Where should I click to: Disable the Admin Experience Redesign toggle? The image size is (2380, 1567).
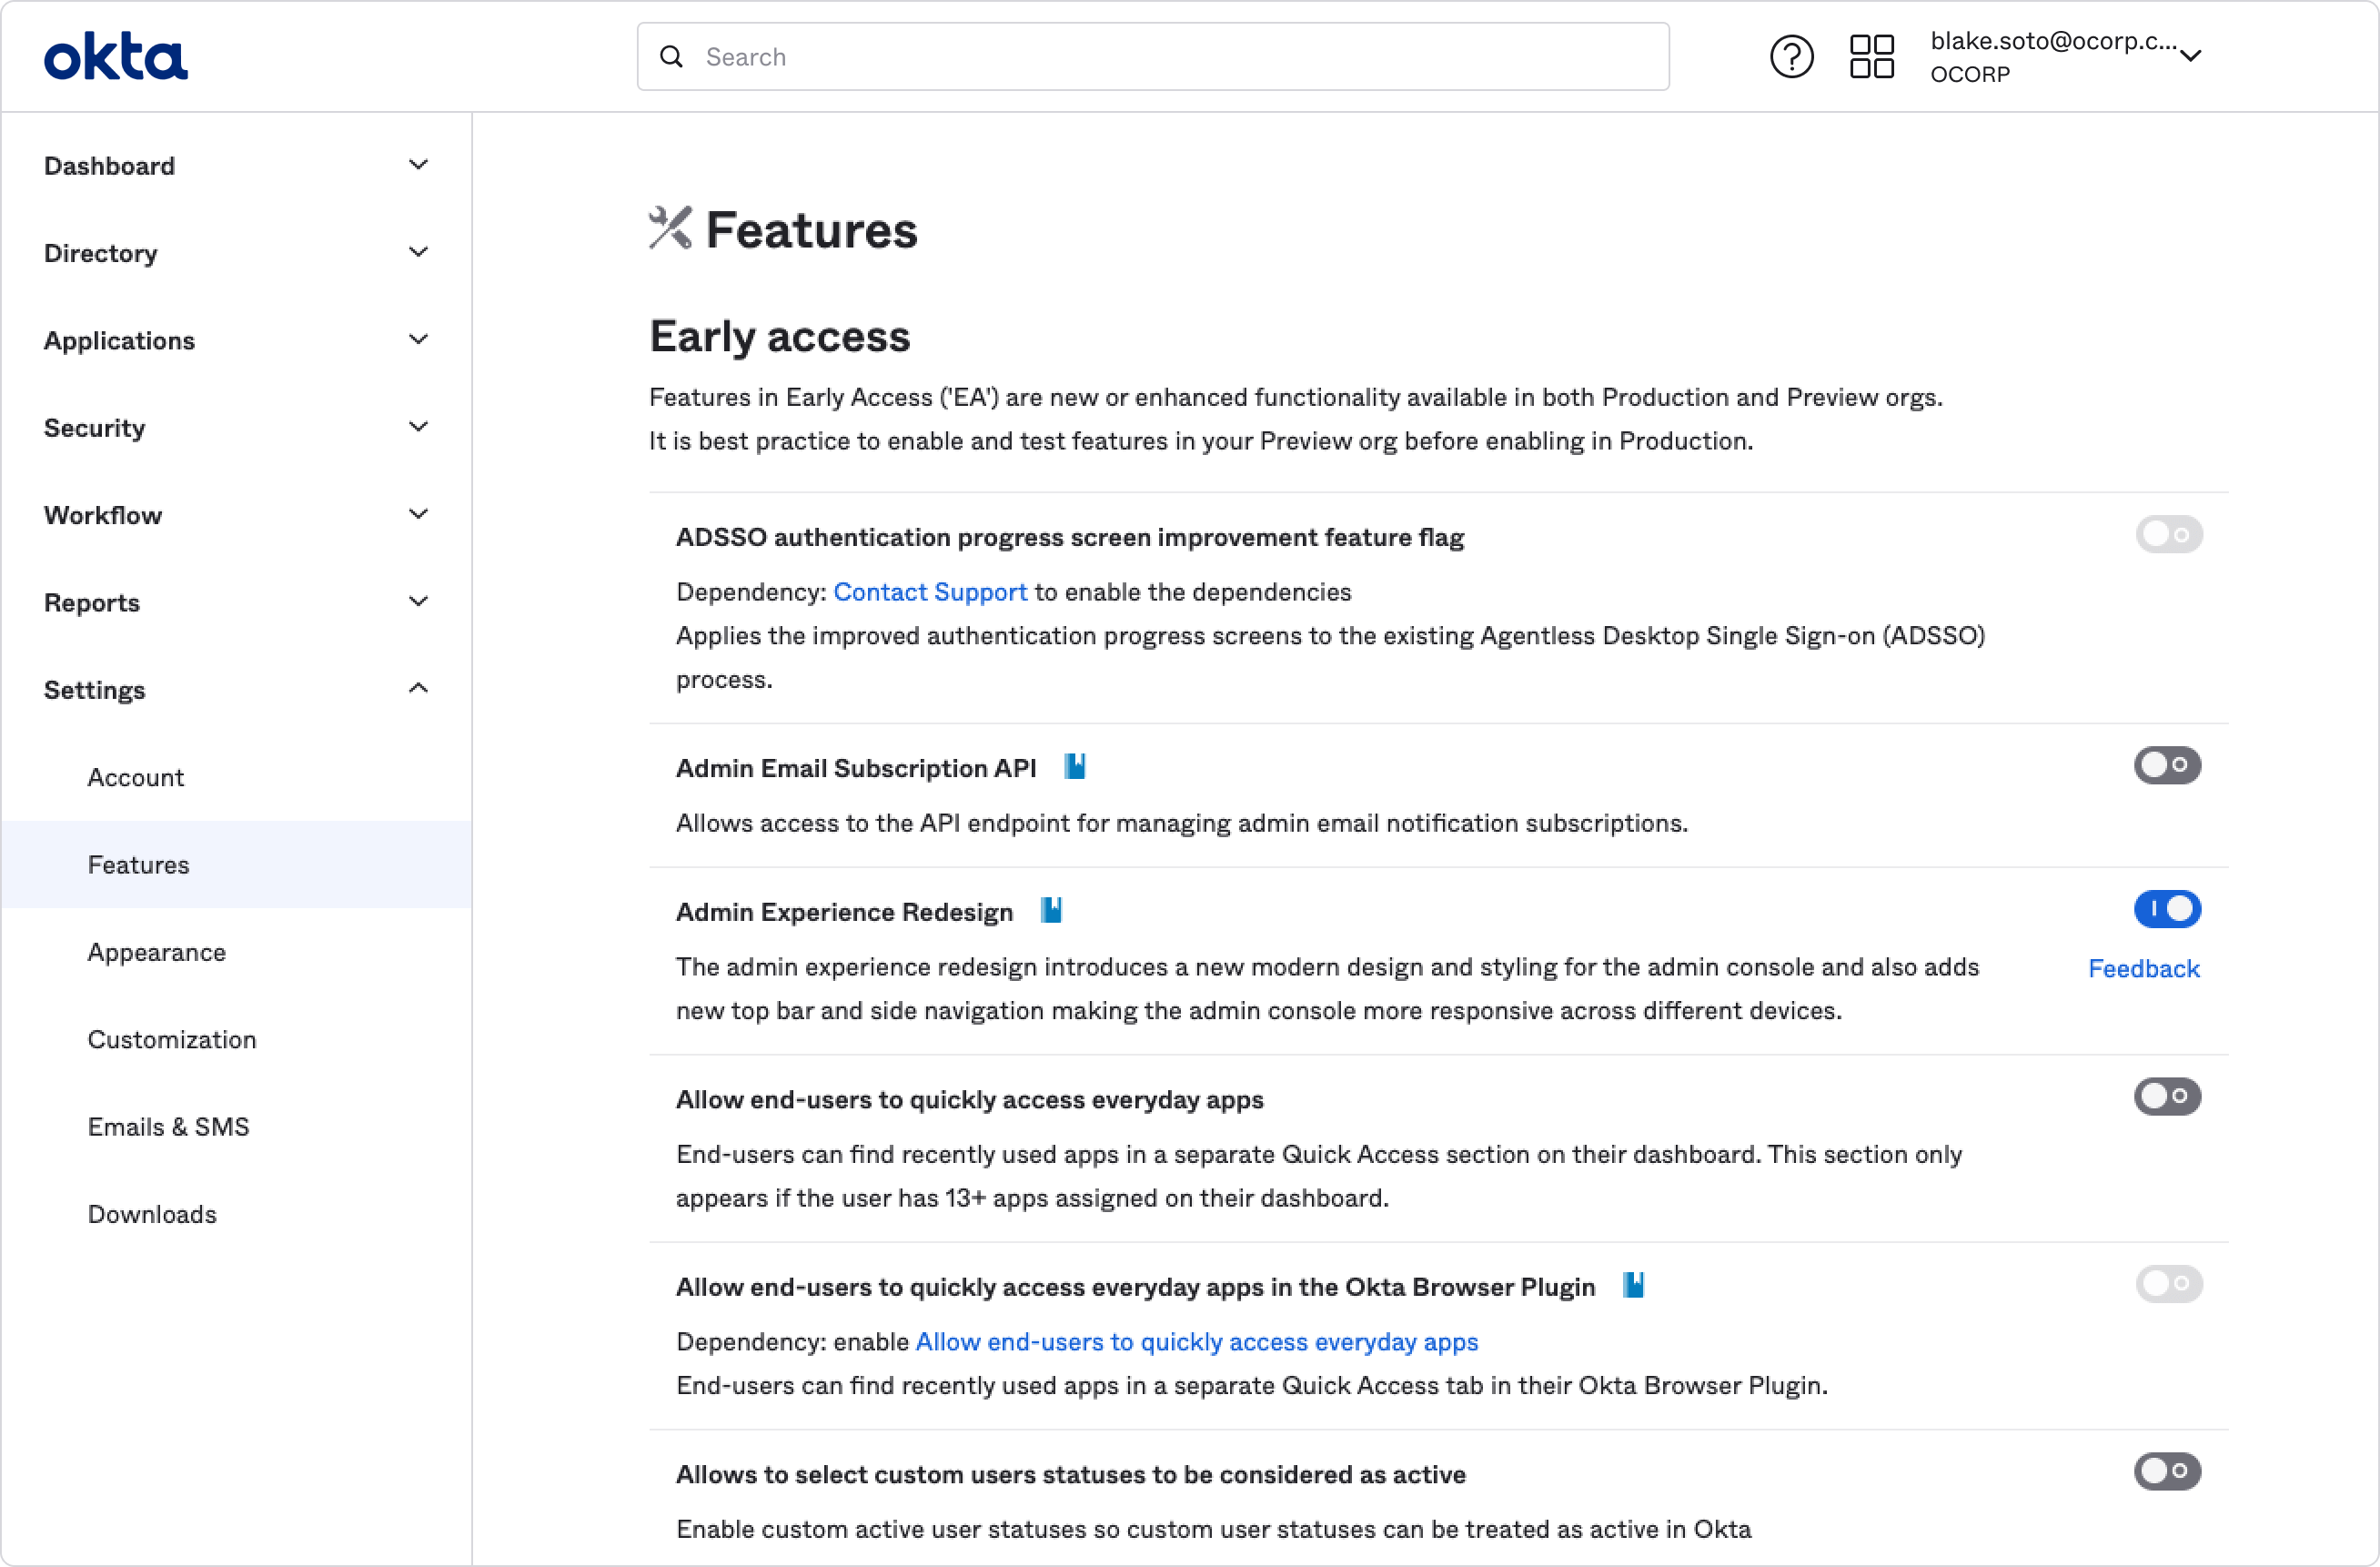point(2166,909)
